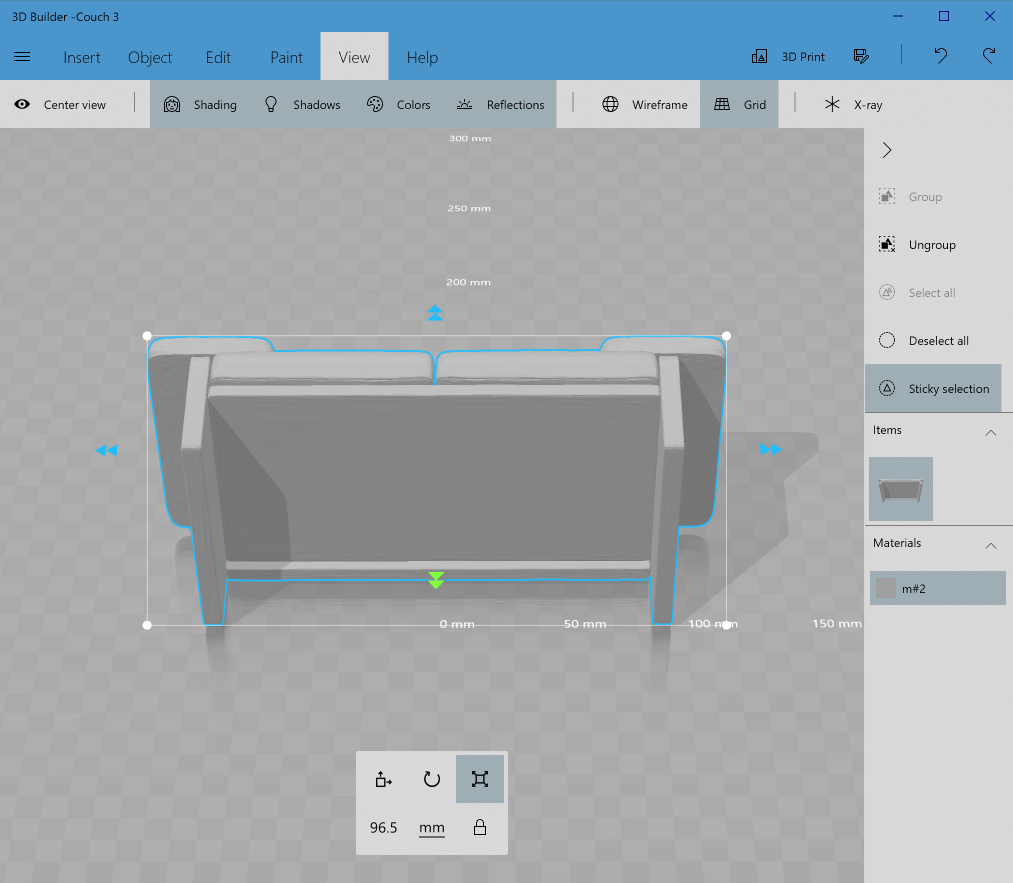Screen dimensions: 1013x883
Task: Select the Move tool icon
Action: (x=384, y=779)
